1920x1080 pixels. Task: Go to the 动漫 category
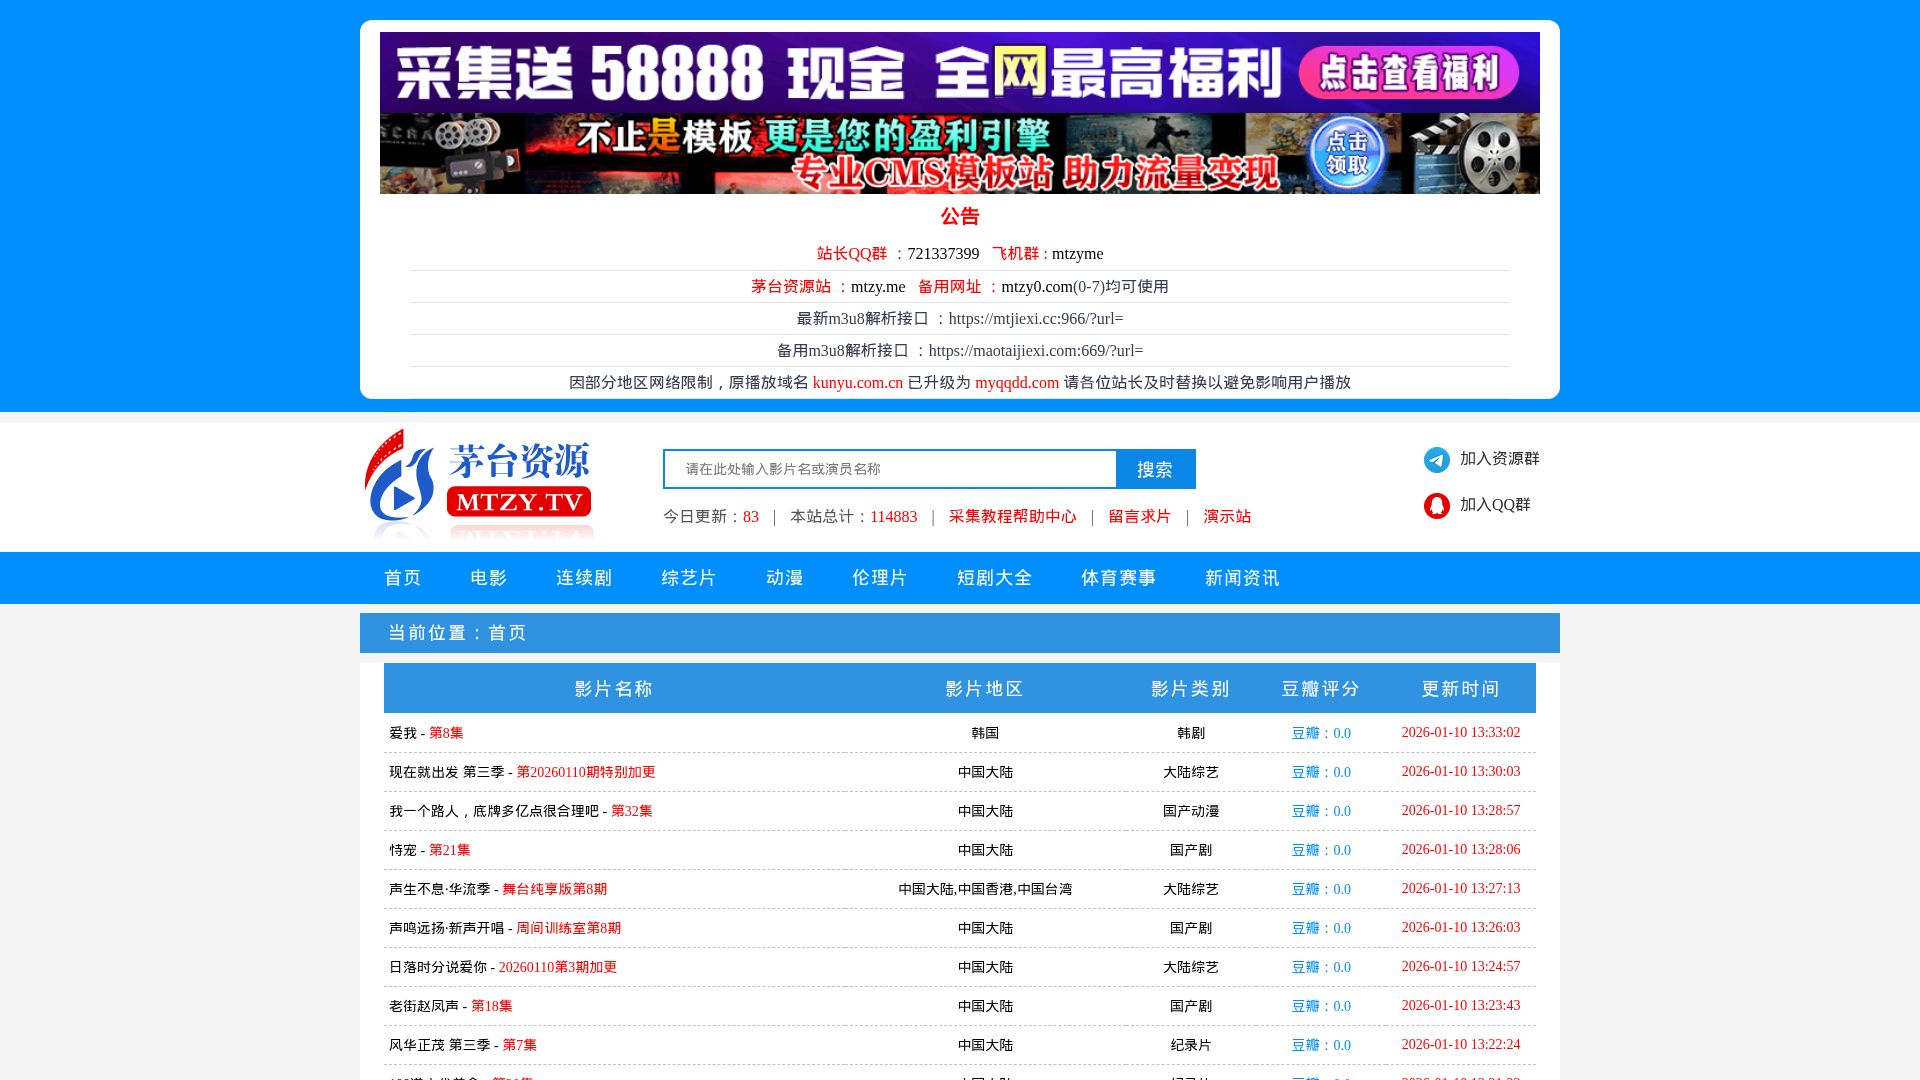click(784, 578)
